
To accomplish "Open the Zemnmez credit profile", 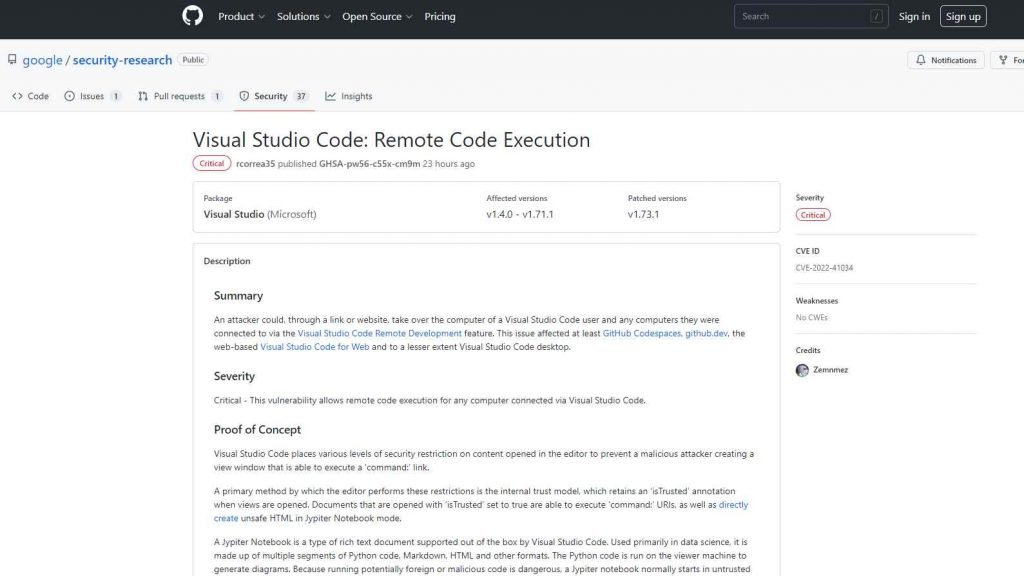I will pyautogui.click(x=831, y=370).
